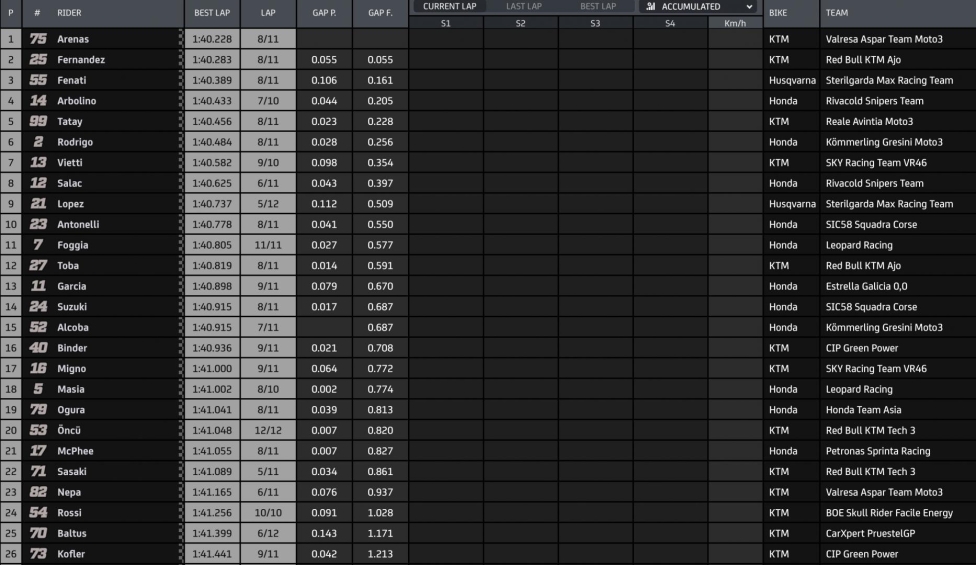Click lap count 11/11 for Foggia
This screenshot has width=976, height=565.
(268, 245)
